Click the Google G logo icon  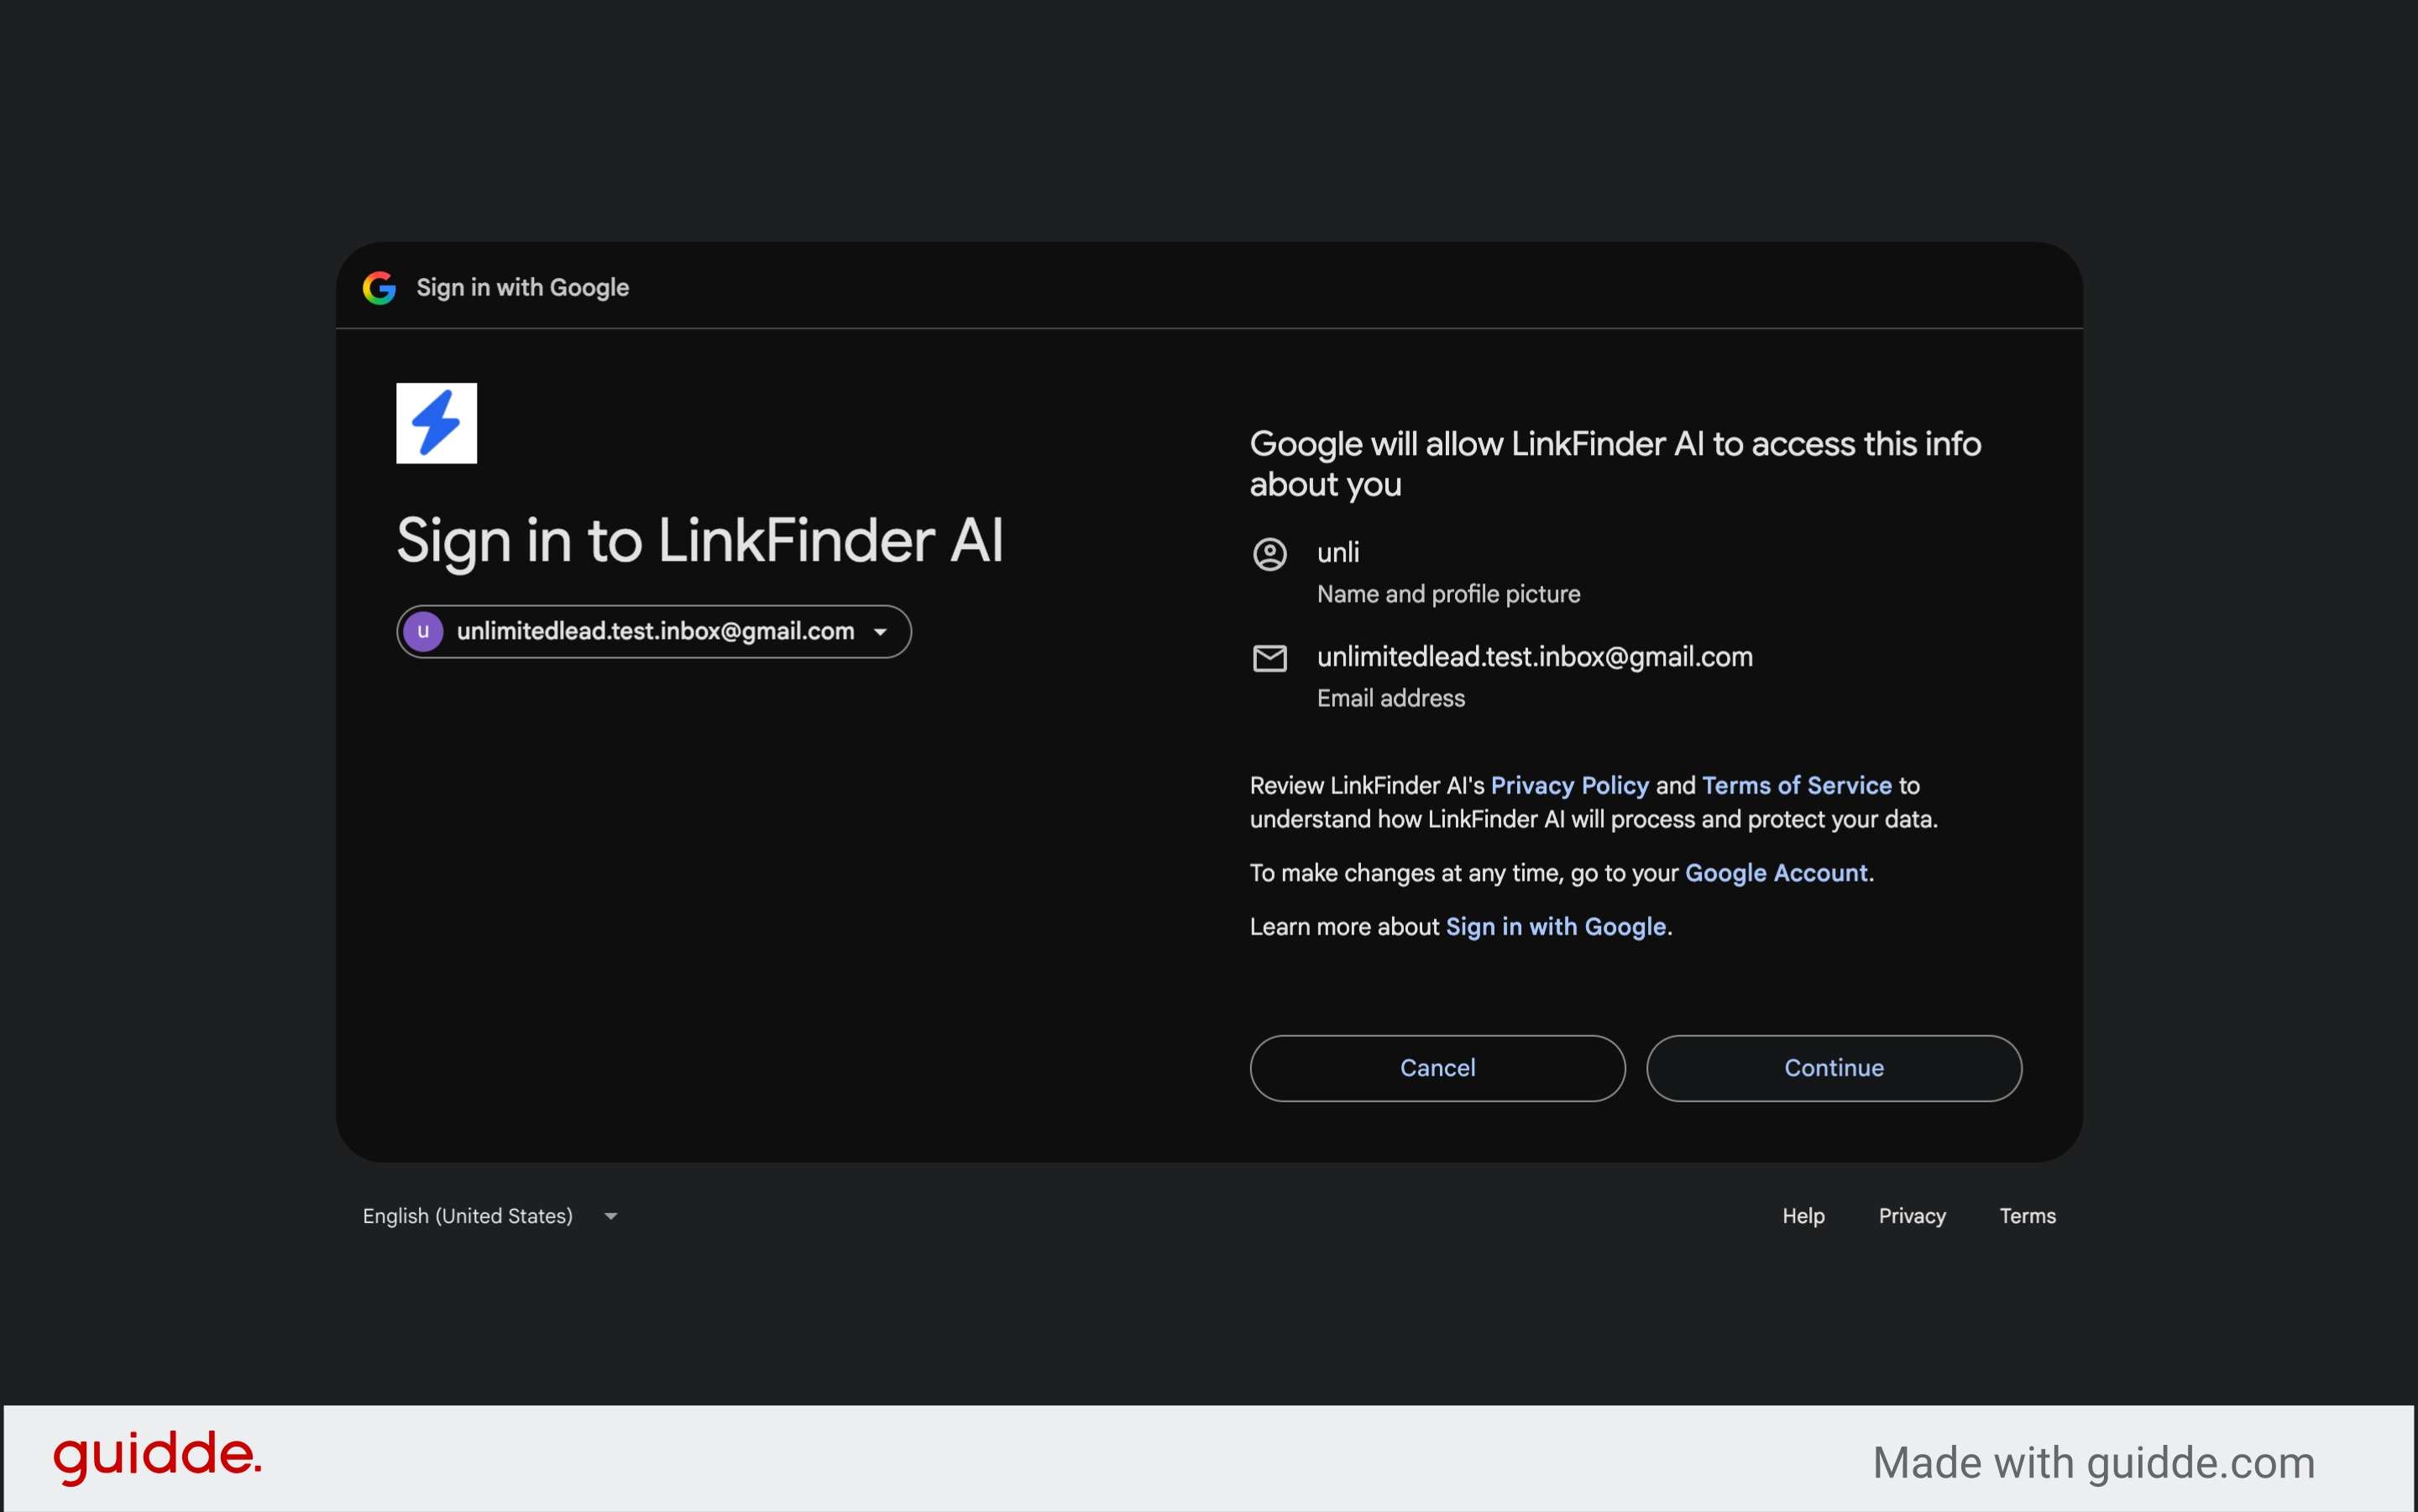[x=379, y=288]
